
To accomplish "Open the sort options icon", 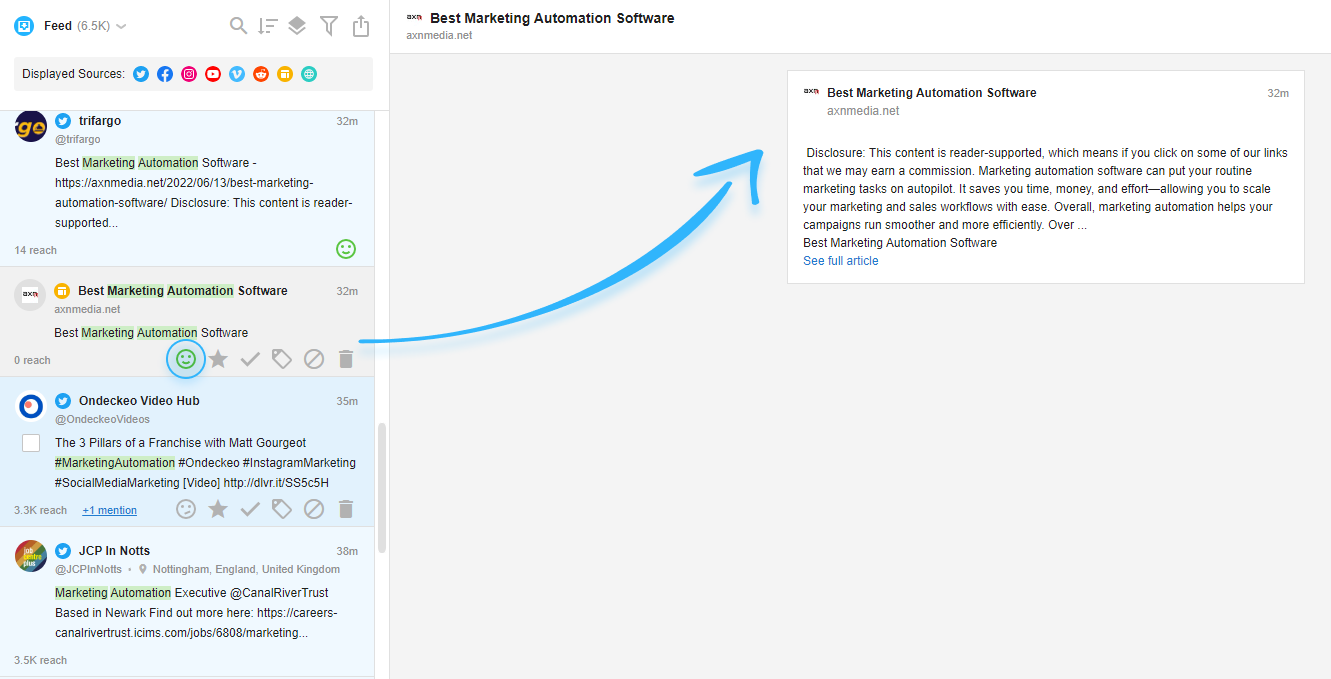I will [268, 26].
